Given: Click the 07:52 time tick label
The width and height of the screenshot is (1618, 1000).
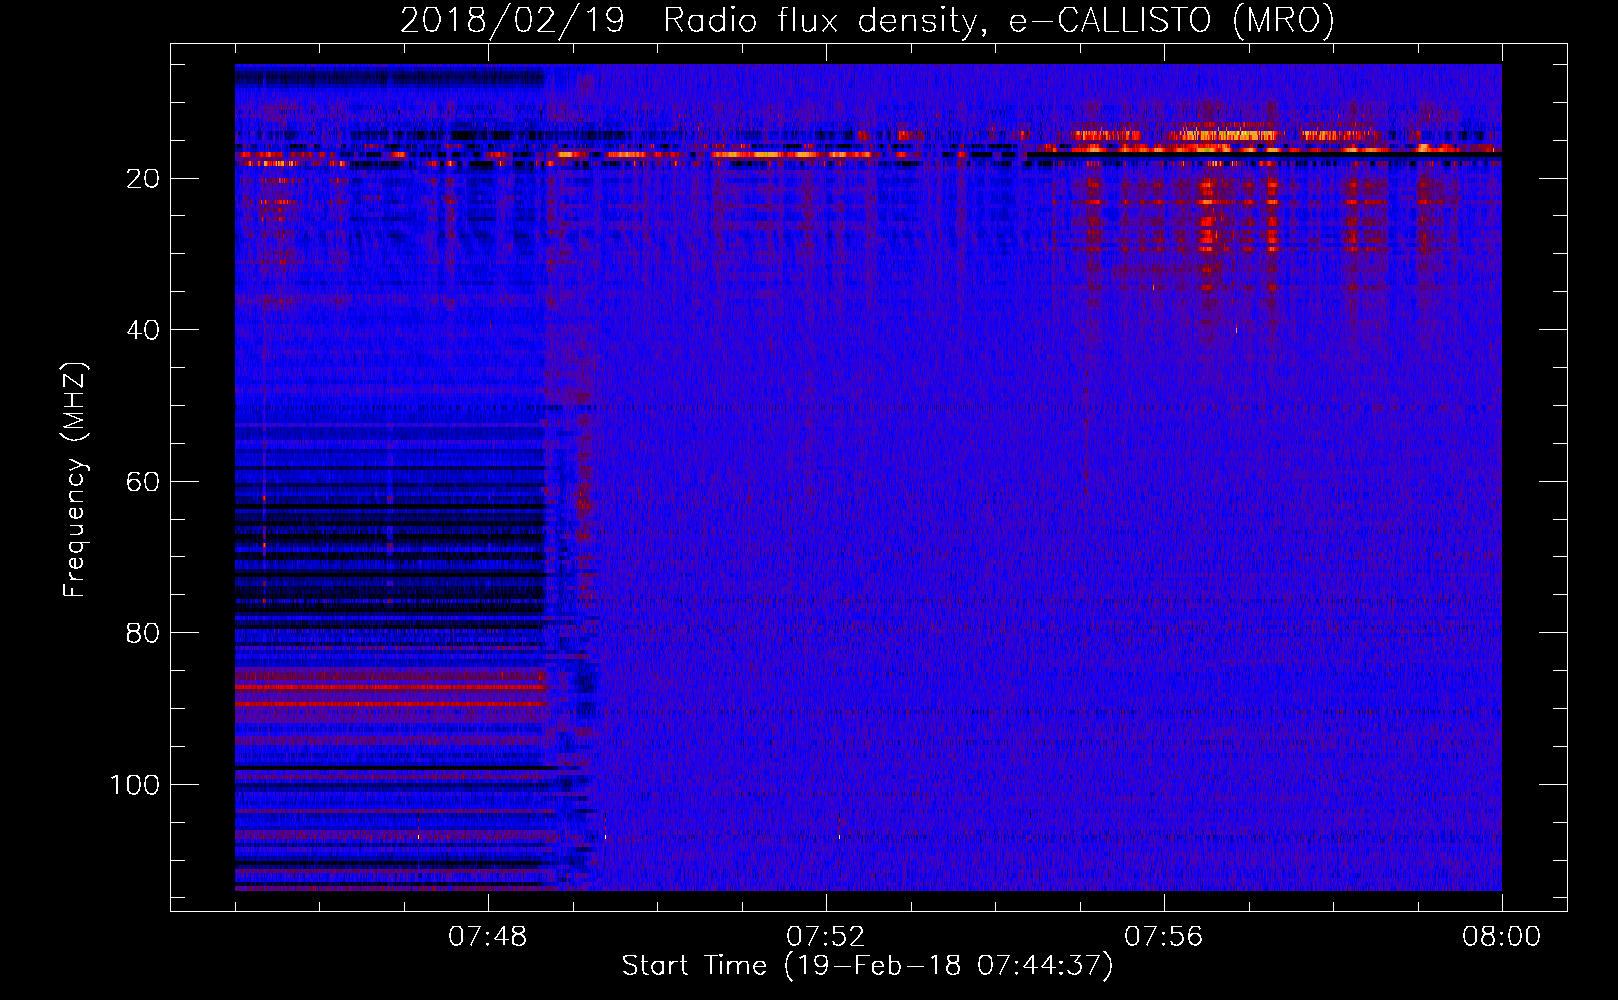Looking at the screenshot, I should tap(826, 937).
